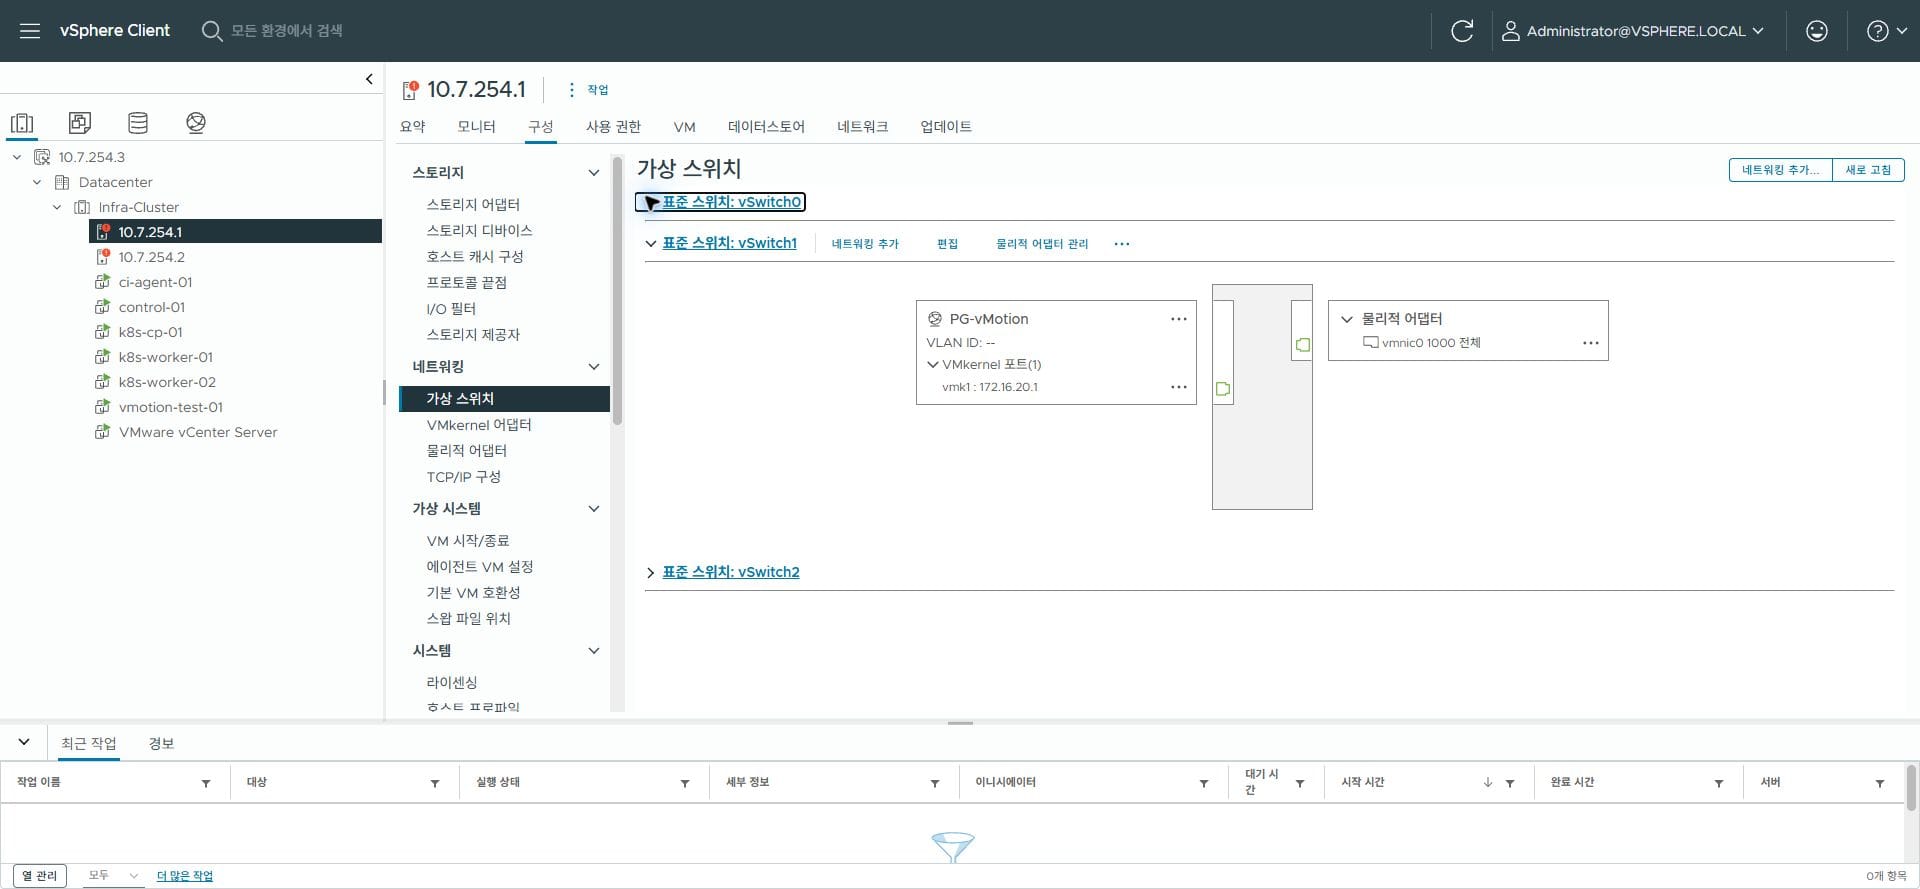The image size is (1920, 889).
Task: Collapse the recent tasks bottom panel
Action: click(24, 743)
